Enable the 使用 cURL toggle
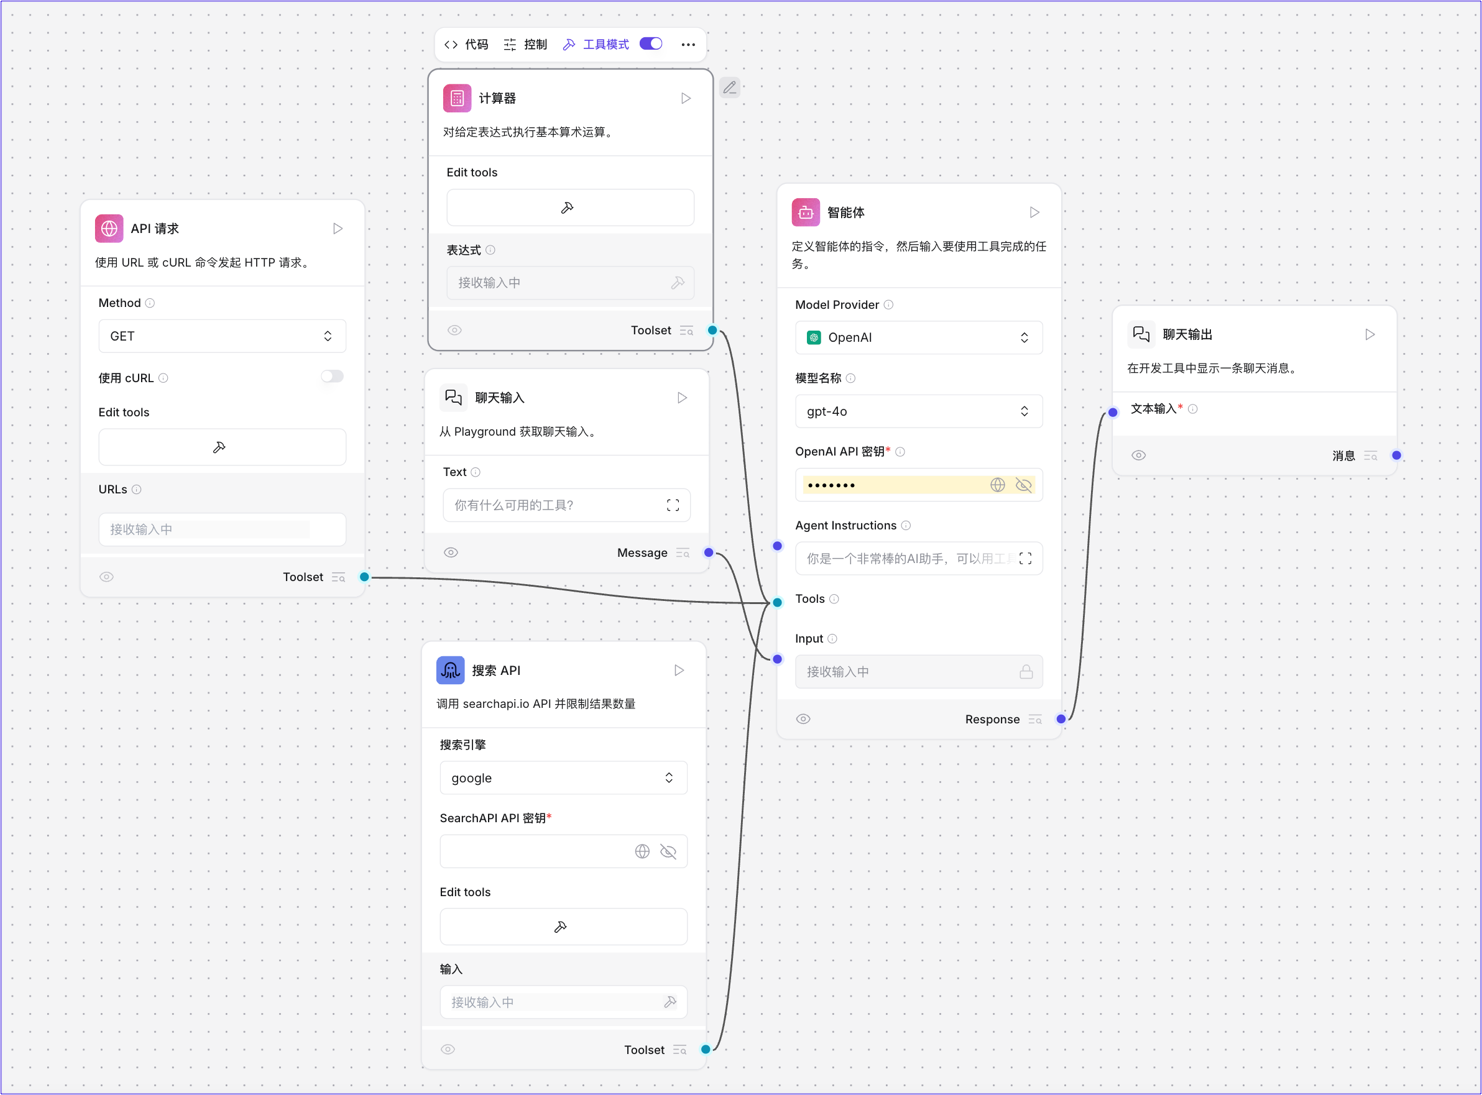1482x1095 pixels. coord(332,377)
